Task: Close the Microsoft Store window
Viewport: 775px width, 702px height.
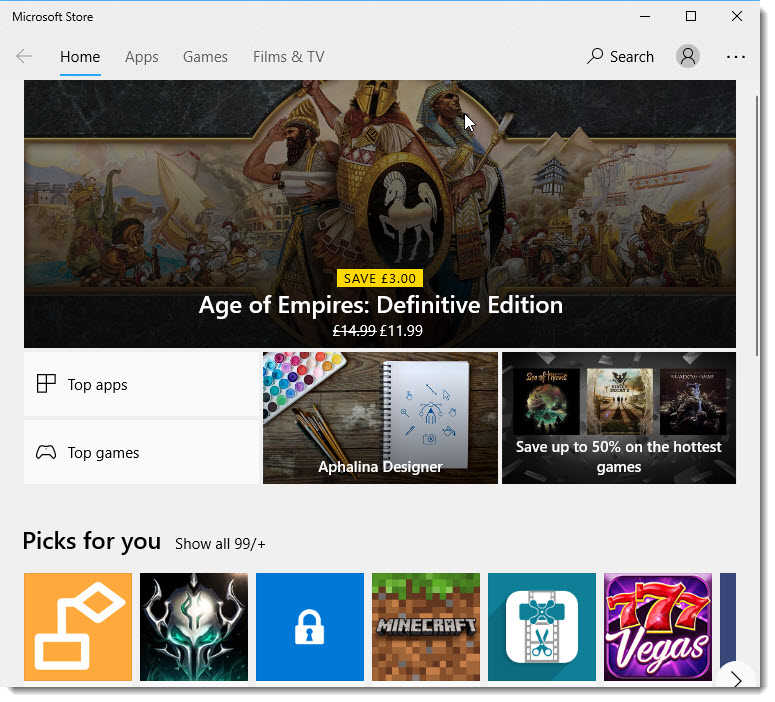Action: (x=736, y=16)
